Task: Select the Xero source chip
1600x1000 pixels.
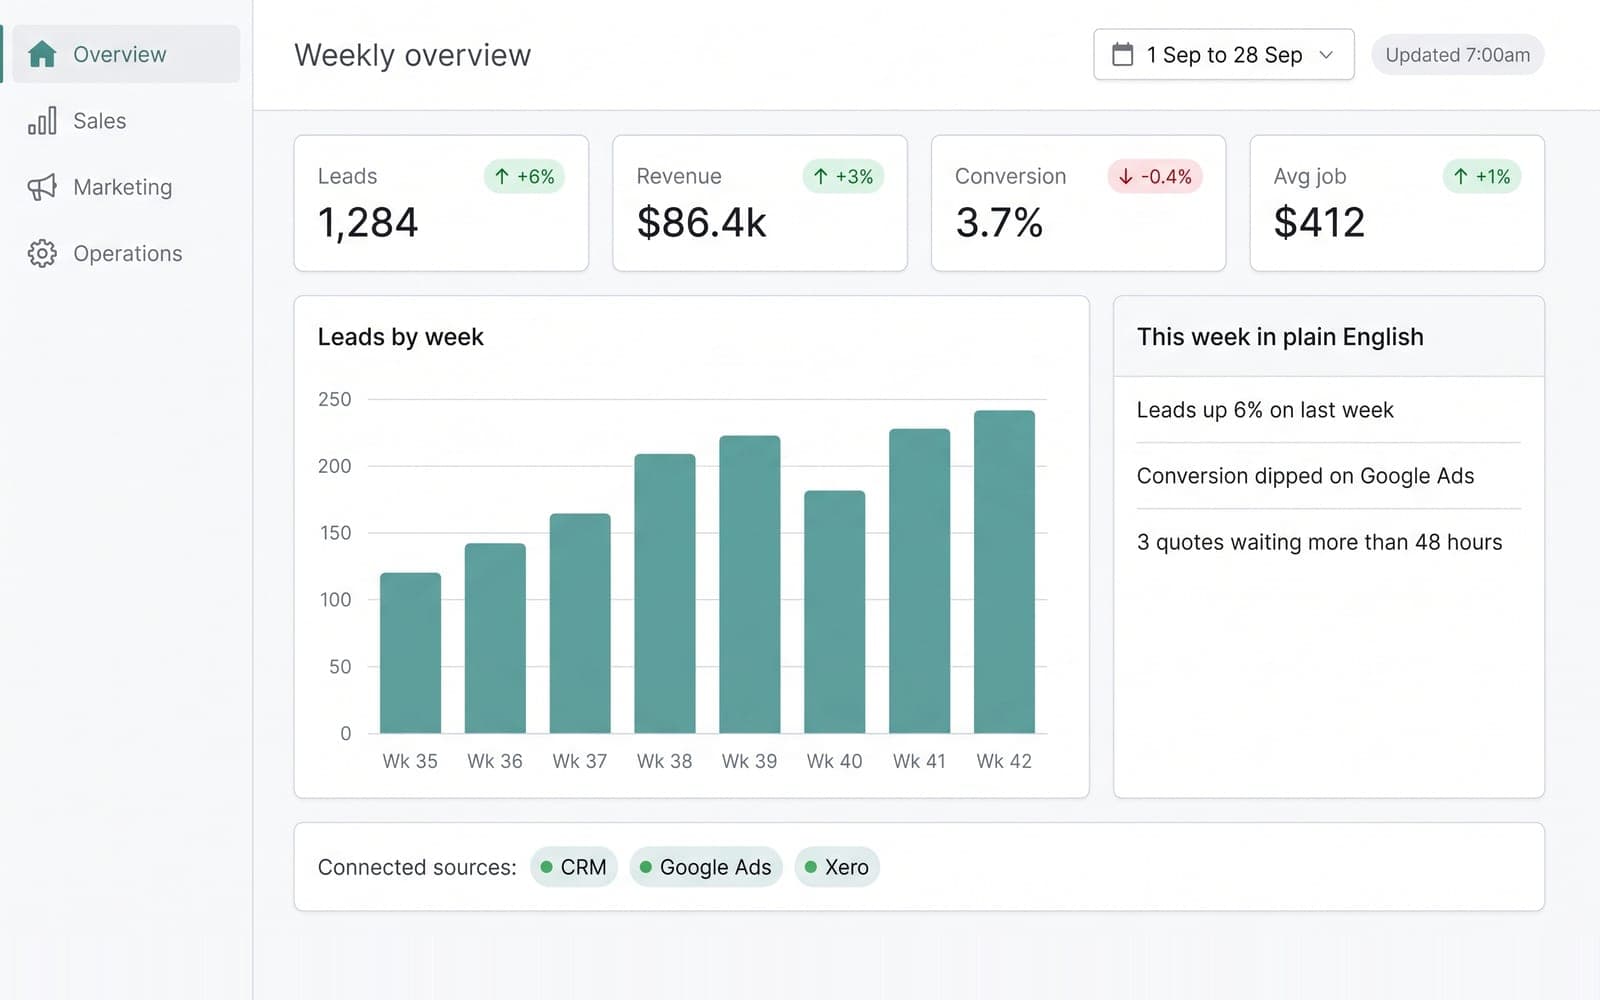Action: 837,867
